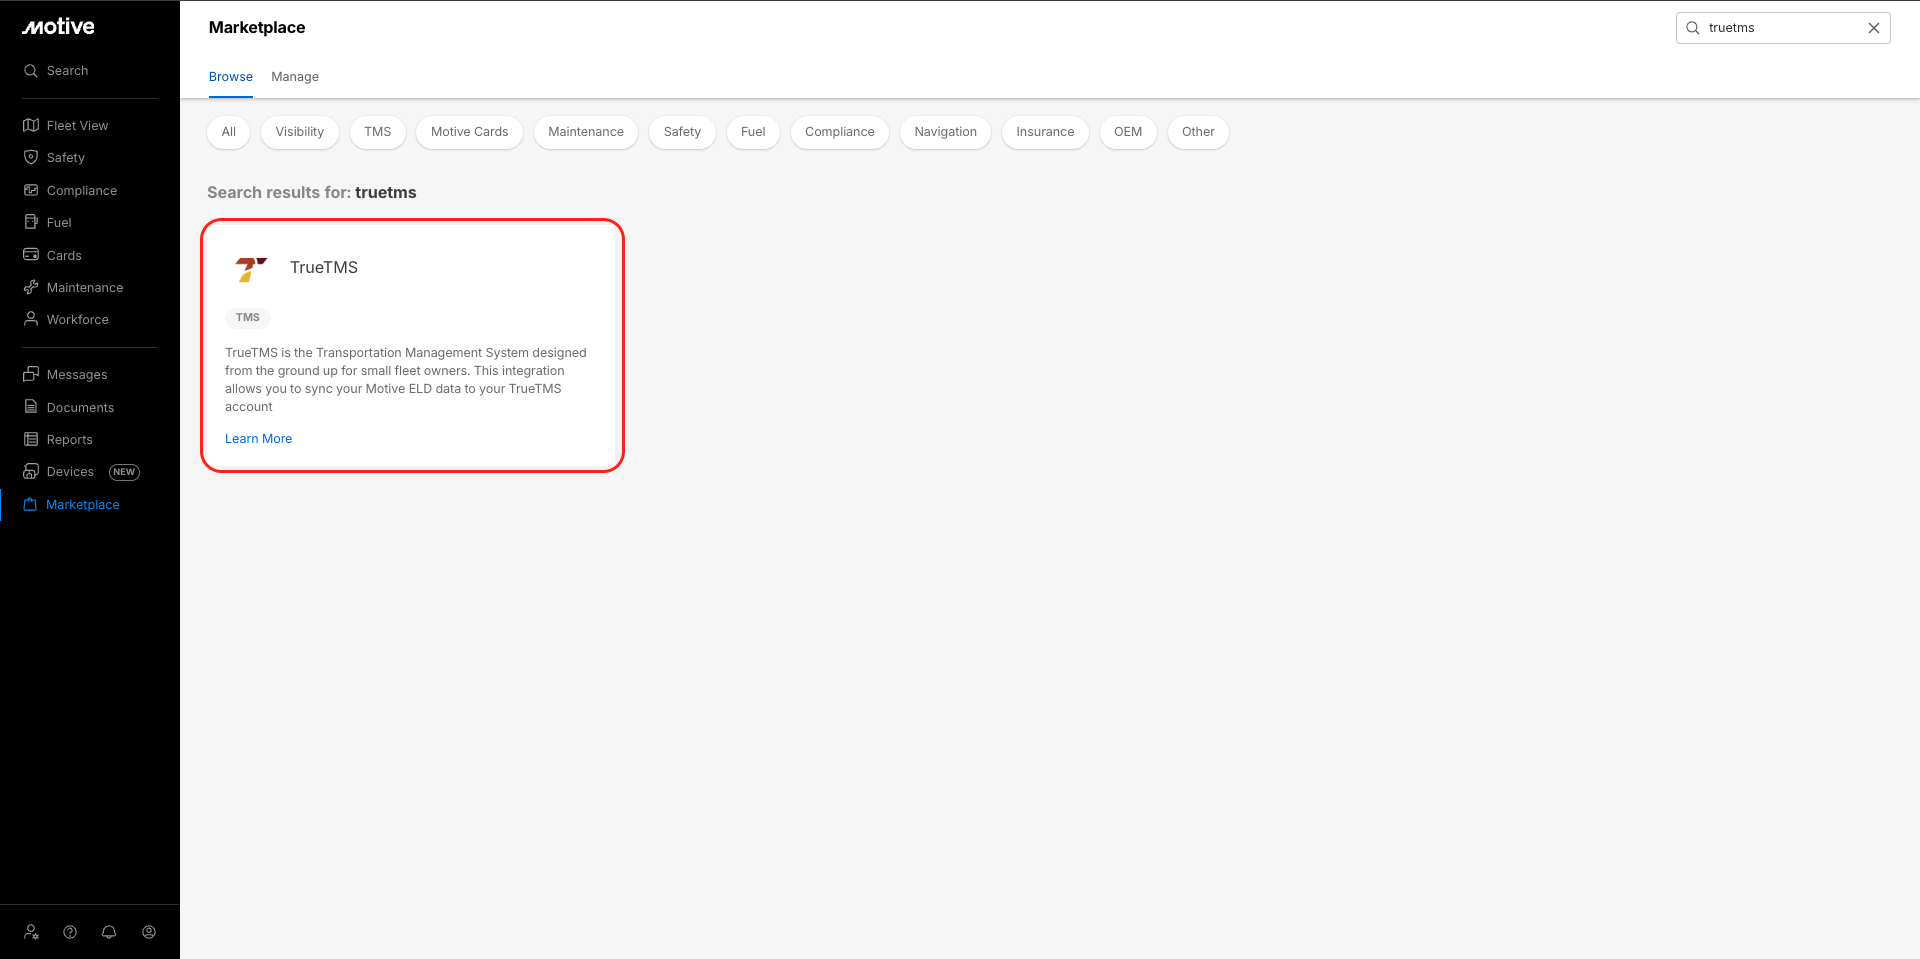Click the Marketplace bag icon
The width and height of the screenshot is (1920, 959).
click(x=30, y=504)
